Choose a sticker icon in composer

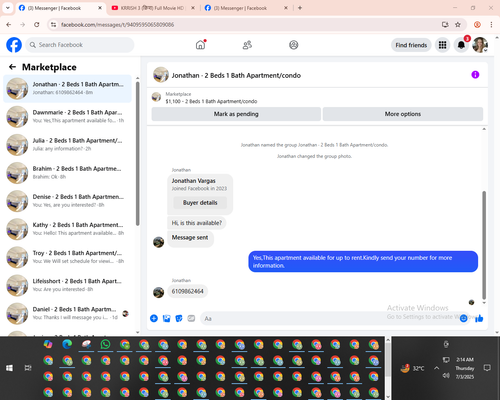(179, 318)
